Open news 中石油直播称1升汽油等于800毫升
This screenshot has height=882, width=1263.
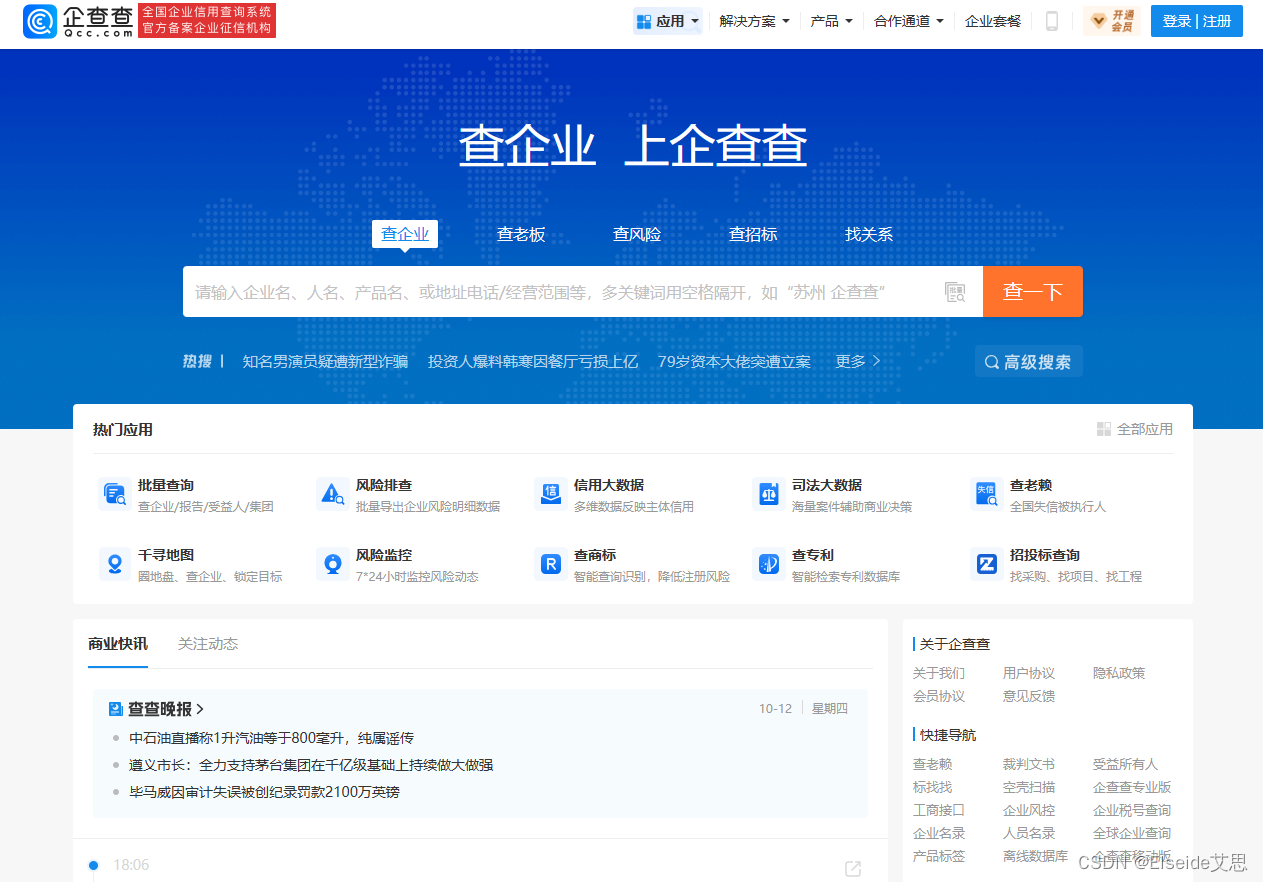(271, 738)
